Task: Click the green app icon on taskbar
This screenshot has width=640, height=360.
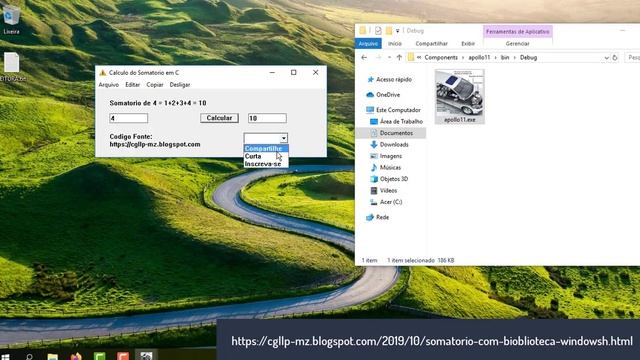Action: pyautogui.click(x=100, y=356)
